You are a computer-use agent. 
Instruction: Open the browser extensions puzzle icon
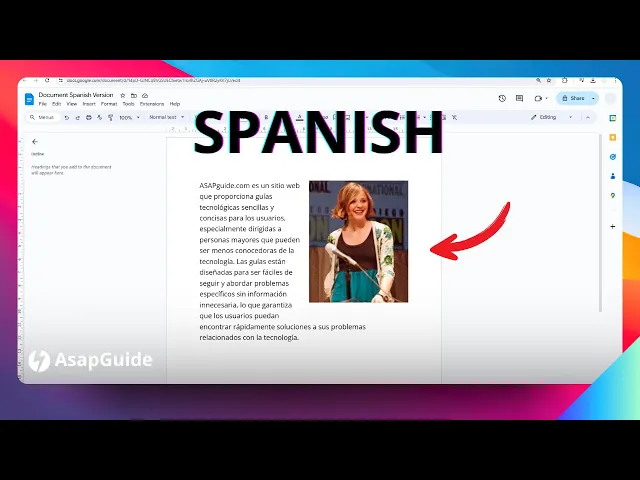(565, 80)
